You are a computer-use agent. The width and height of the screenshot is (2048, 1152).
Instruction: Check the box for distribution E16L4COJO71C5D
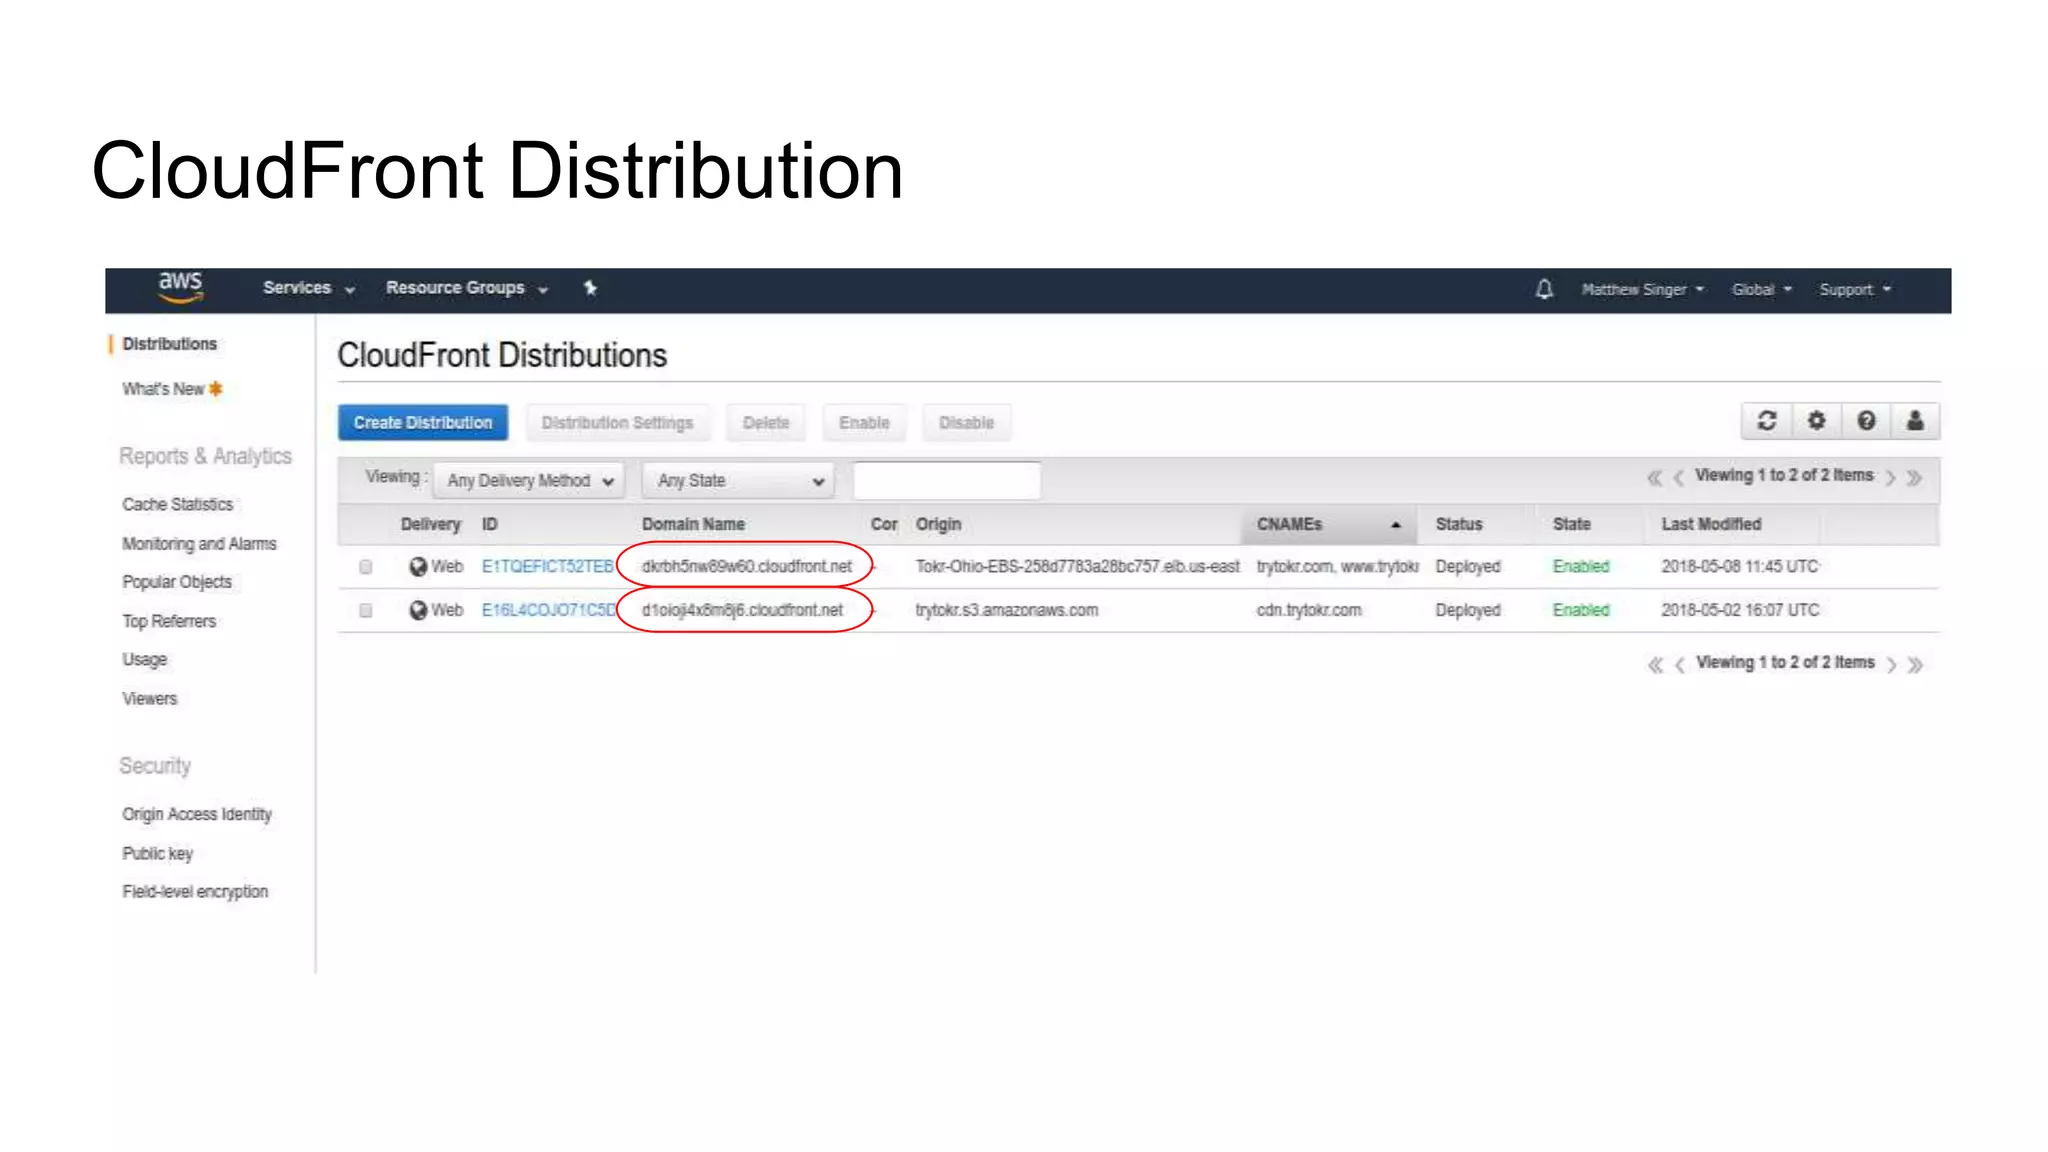pos(366,610)
